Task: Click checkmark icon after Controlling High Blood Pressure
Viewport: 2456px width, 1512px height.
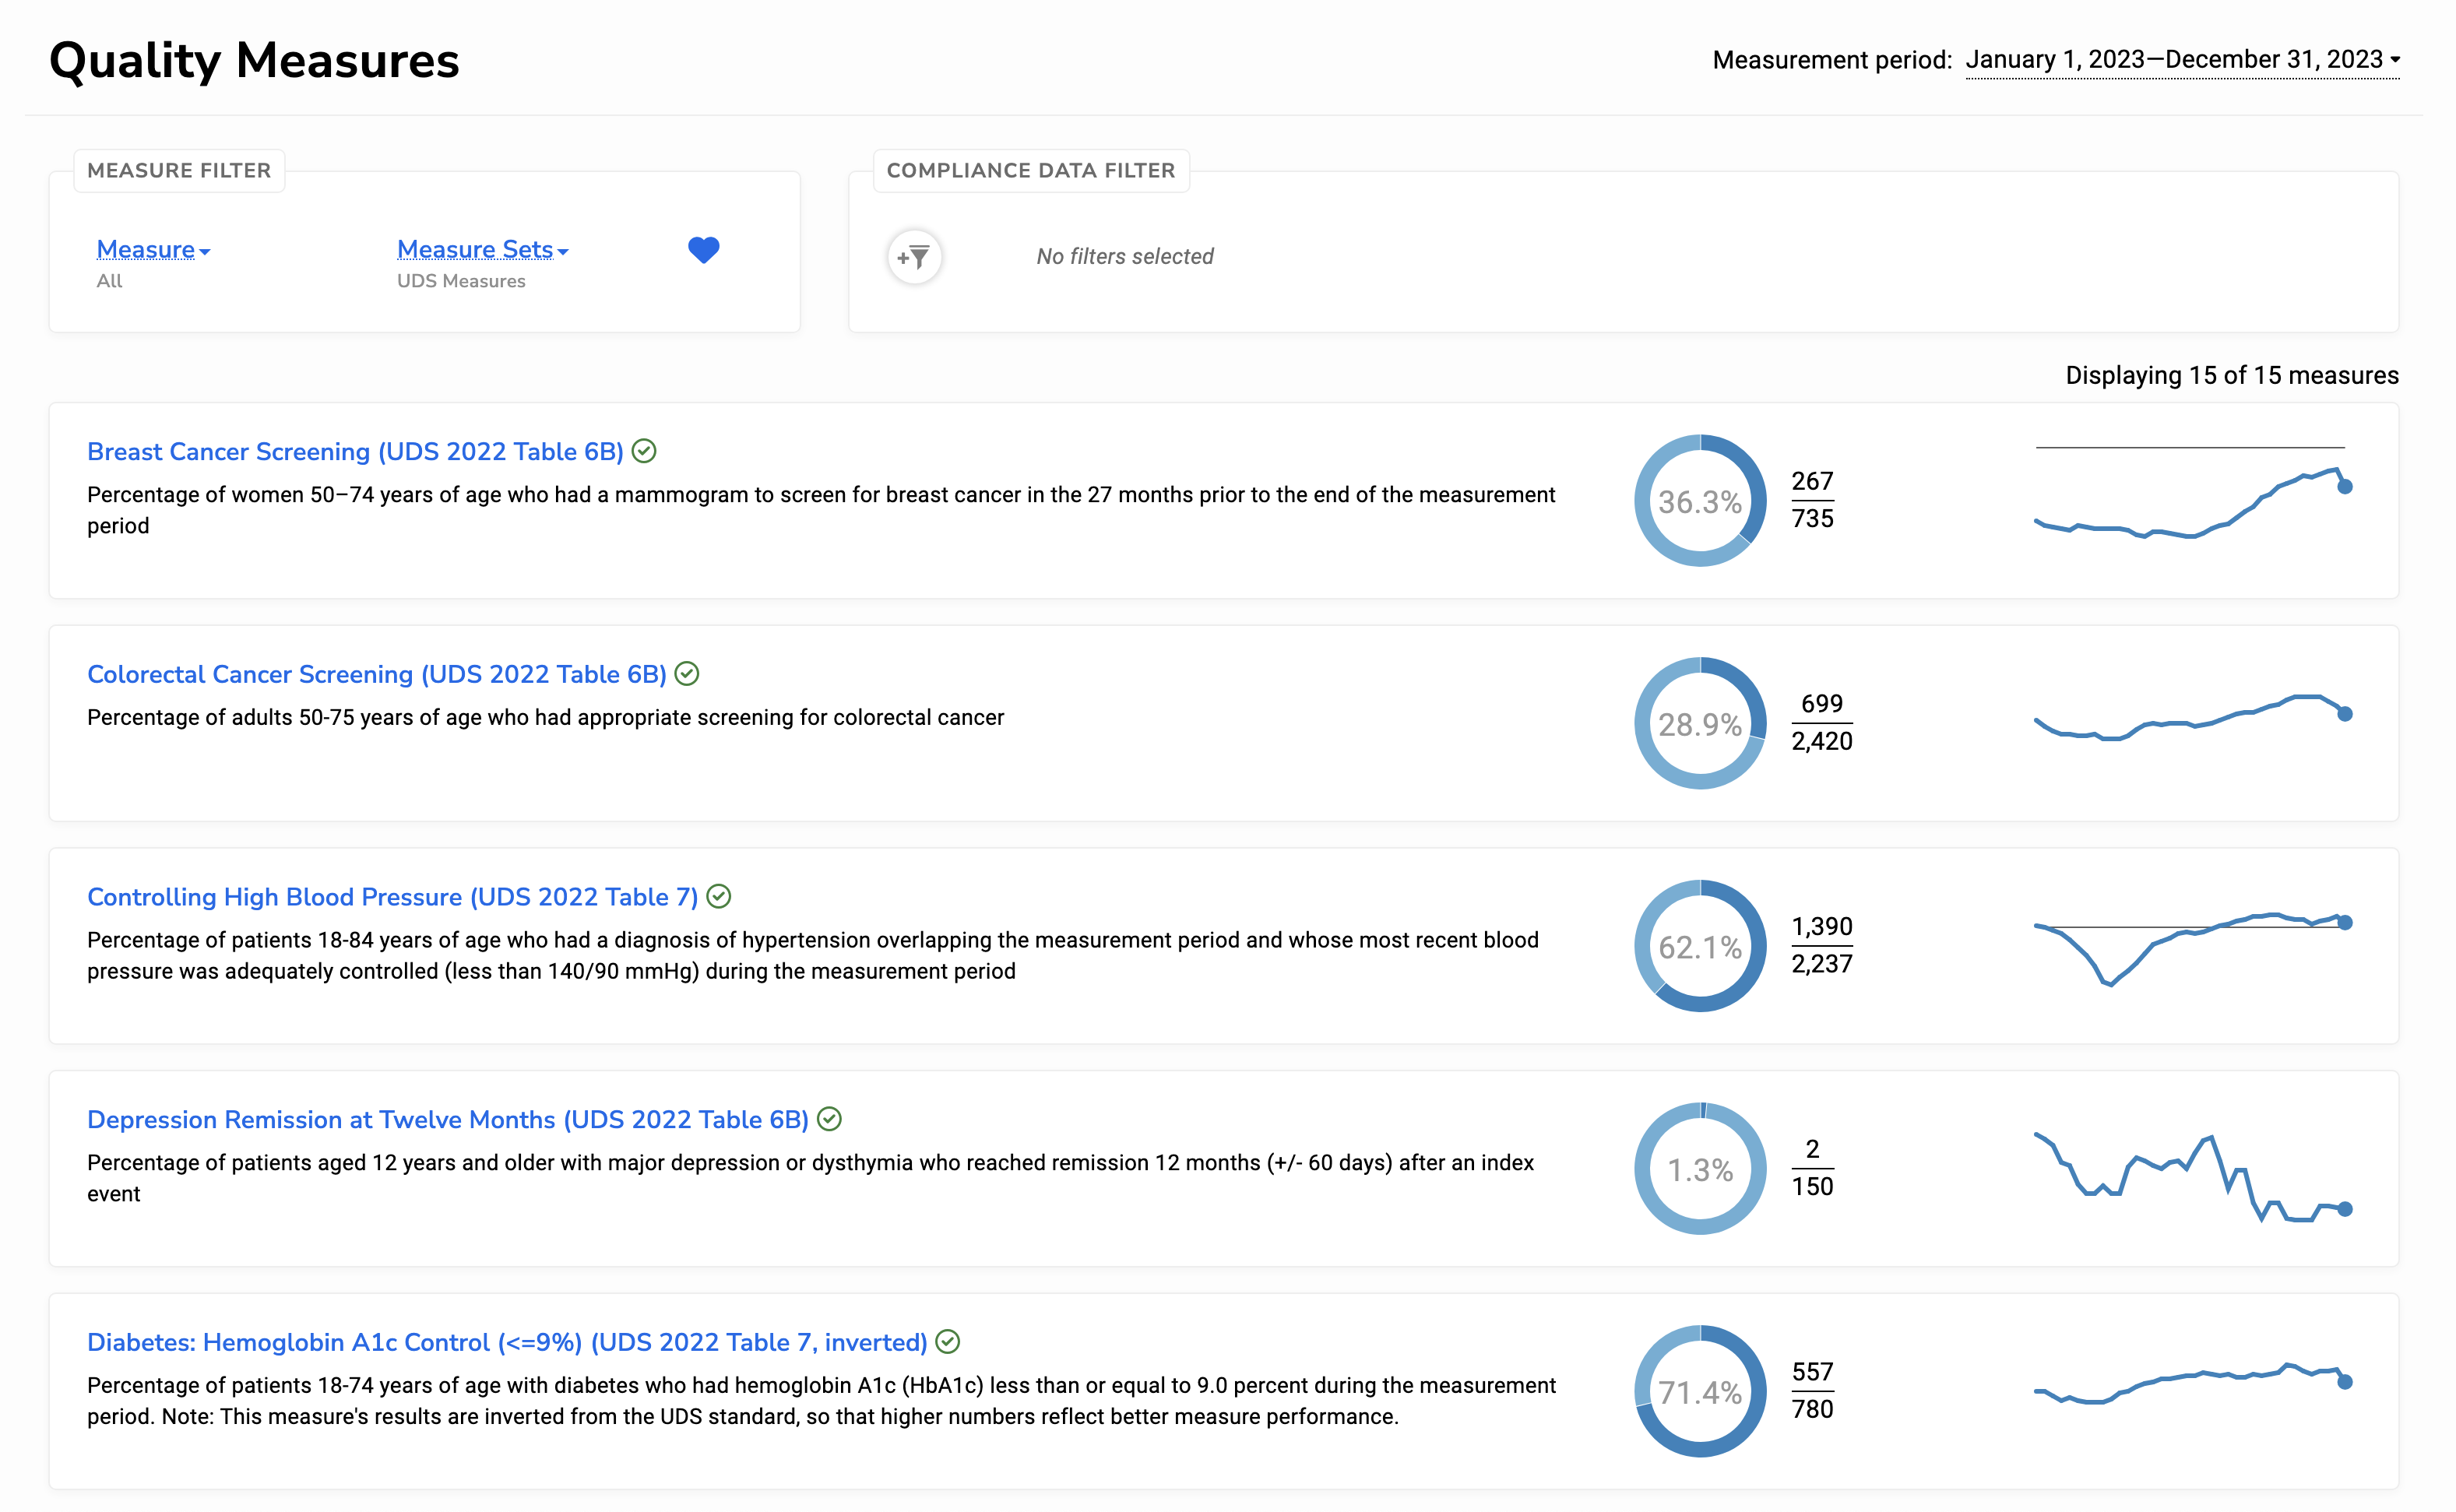Action: coord(719,897)
